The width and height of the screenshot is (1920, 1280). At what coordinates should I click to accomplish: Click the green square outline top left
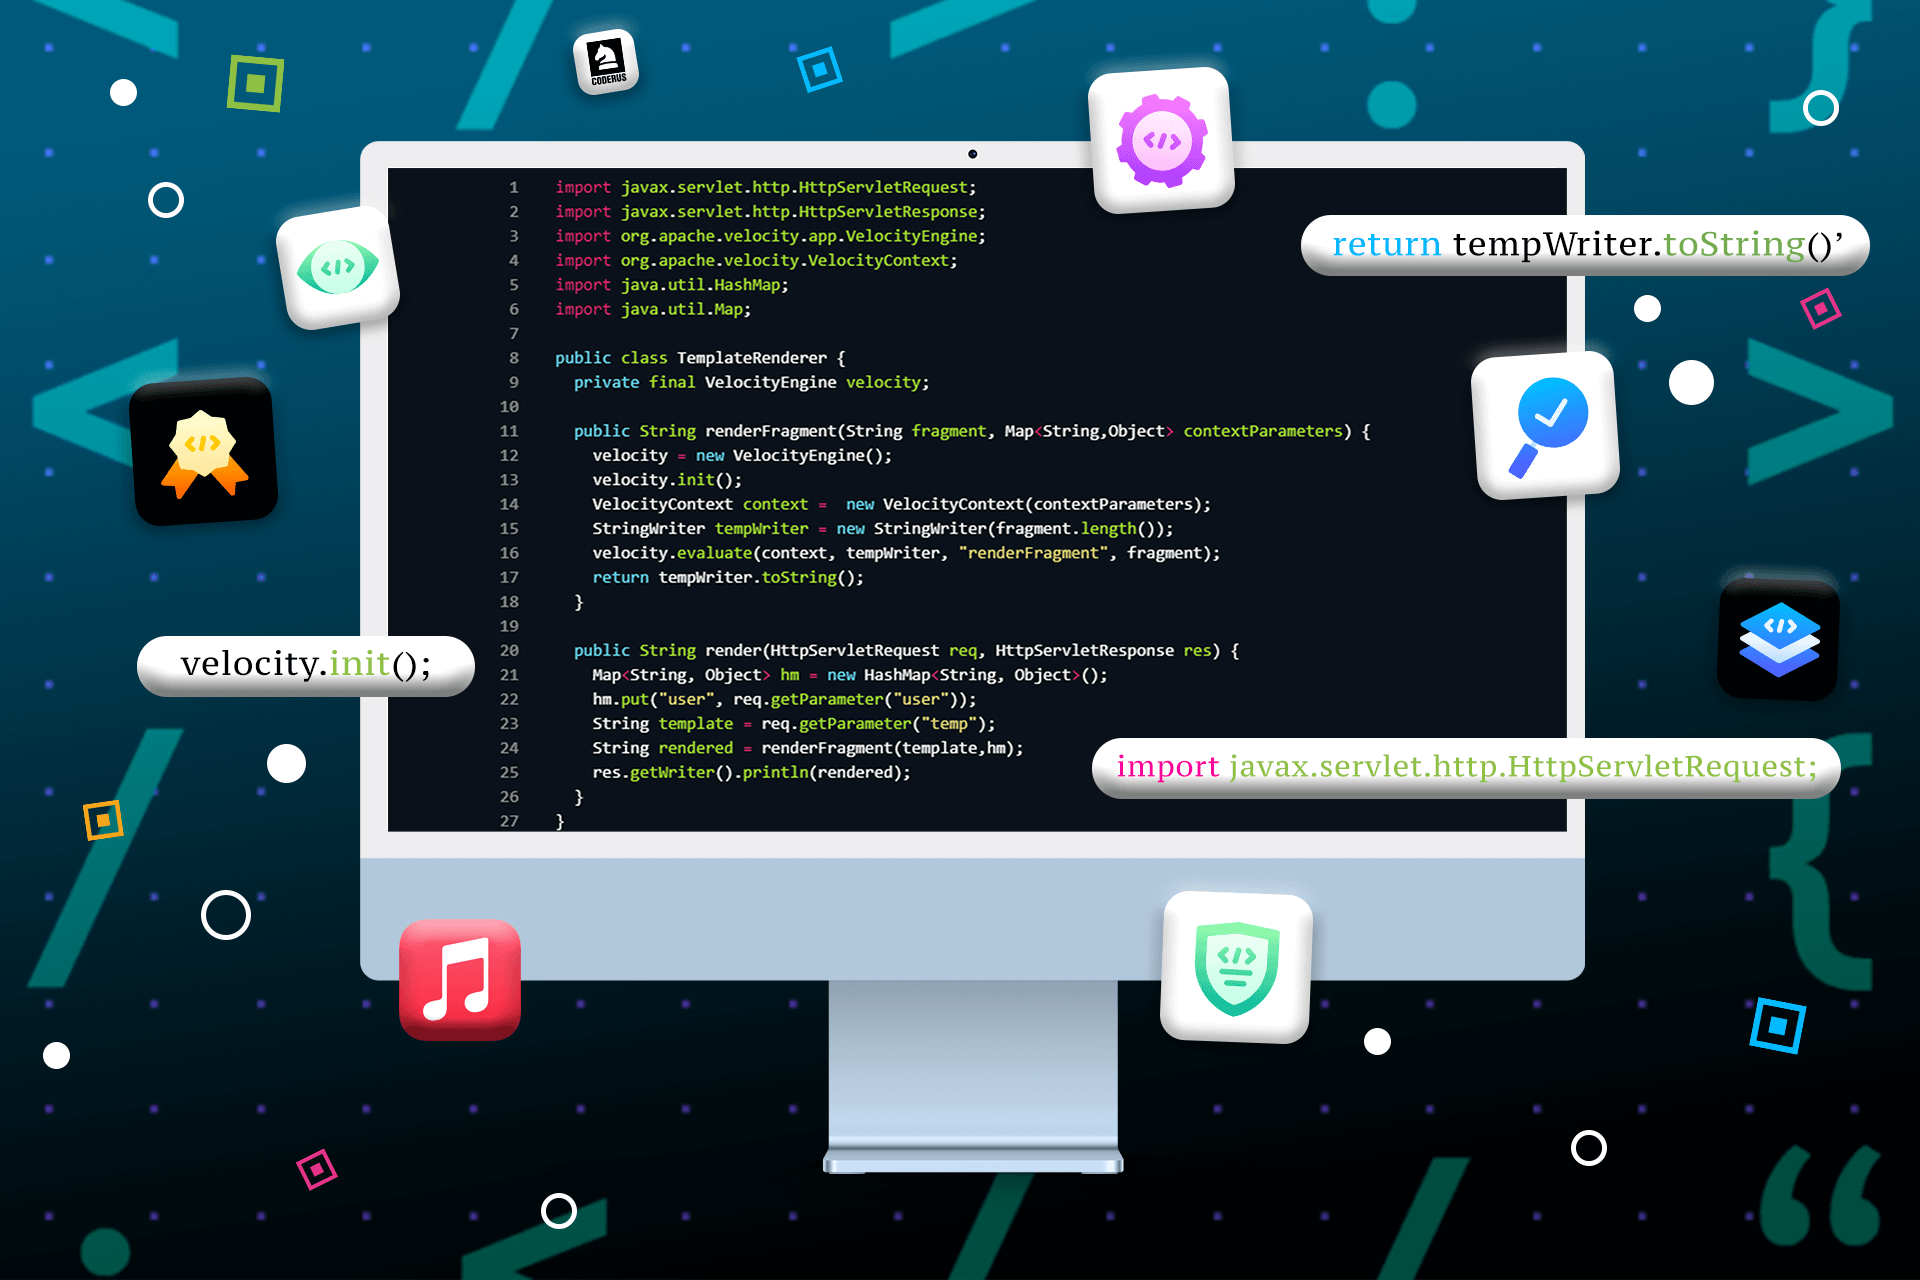coord(255,83)
